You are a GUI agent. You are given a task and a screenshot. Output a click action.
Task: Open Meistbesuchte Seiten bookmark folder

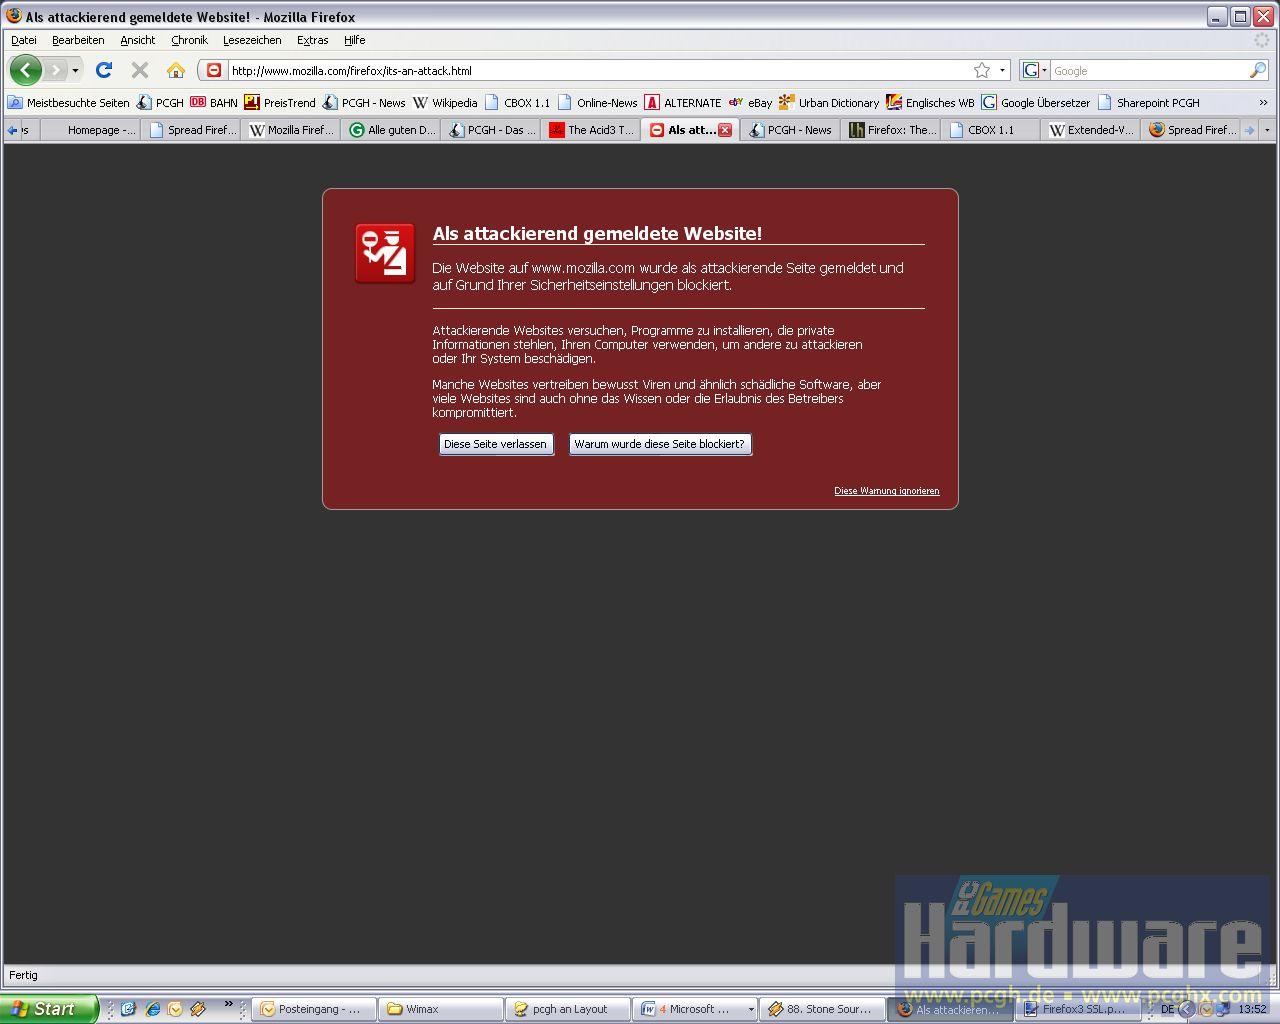[x=69, y=102]
